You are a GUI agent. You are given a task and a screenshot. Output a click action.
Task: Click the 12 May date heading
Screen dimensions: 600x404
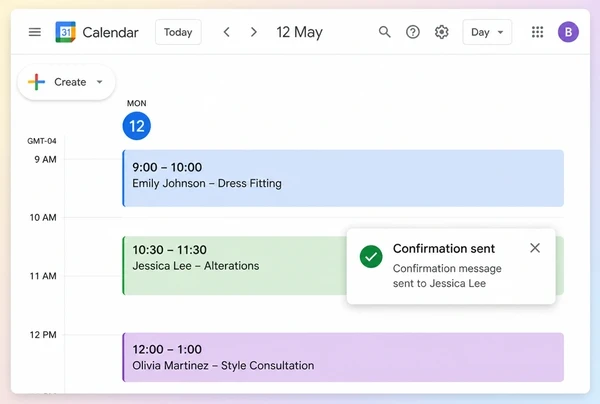300,33
